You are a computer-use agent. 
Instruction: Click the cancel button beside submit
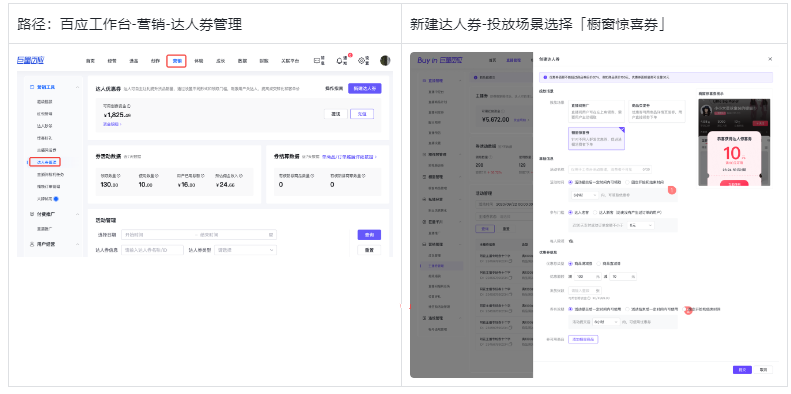[763, 370]
